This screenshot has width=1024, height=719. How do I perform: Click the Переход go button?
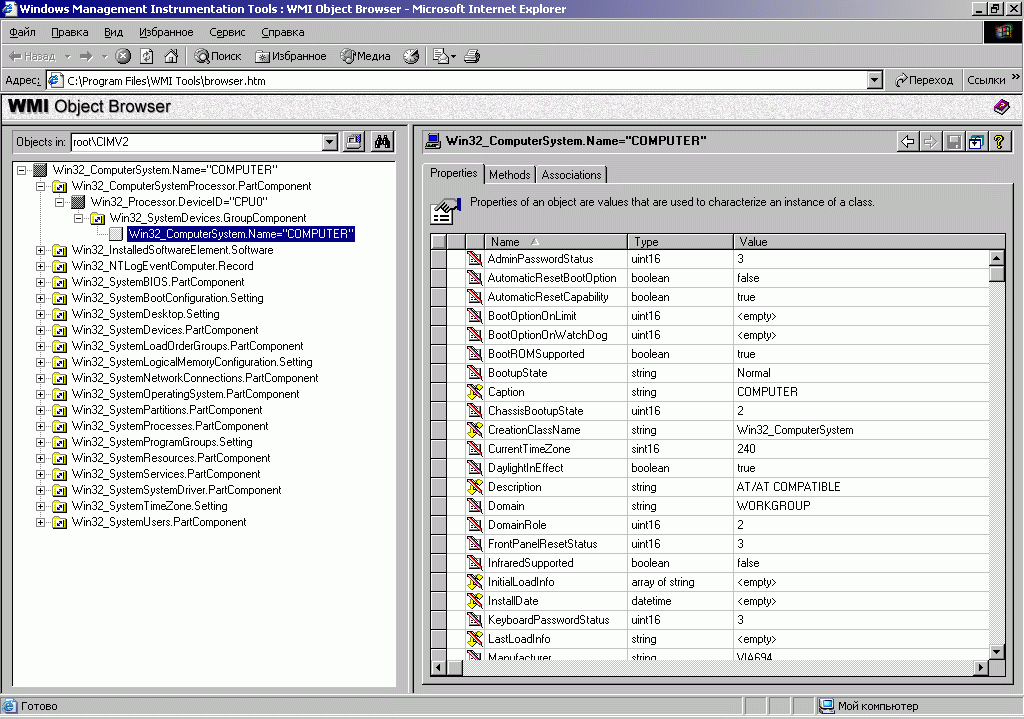tap(923, 80)
